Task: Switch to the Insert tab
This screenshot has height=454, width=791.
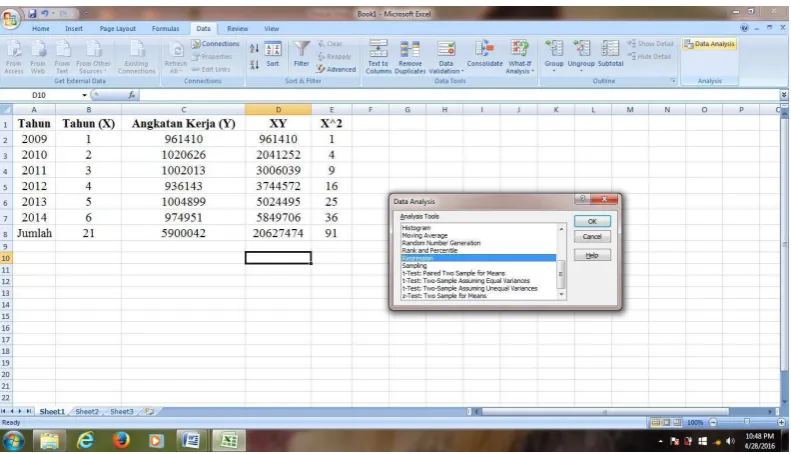Action: pyautogui.click(x=74, y=29)
